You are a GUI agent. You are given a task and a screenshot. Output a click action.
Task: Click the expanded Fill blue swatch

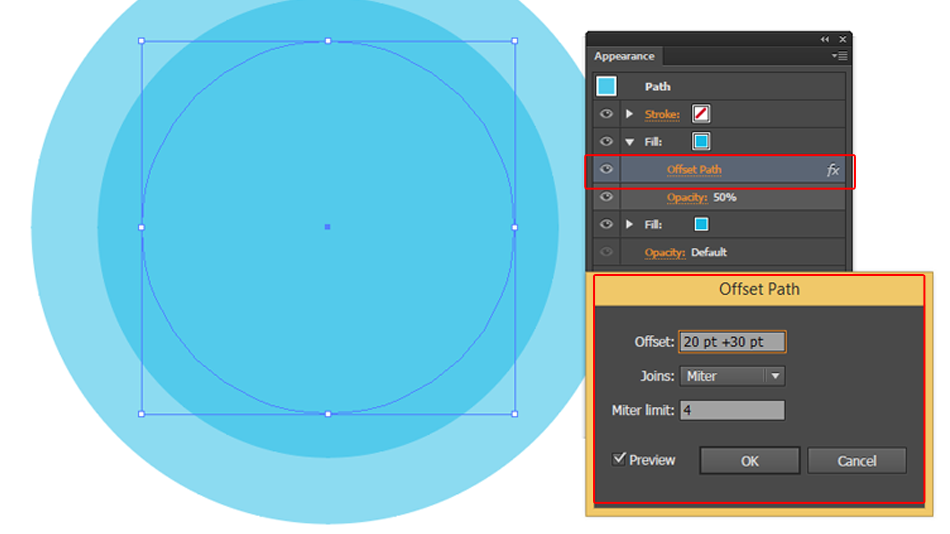pos(701,141)
